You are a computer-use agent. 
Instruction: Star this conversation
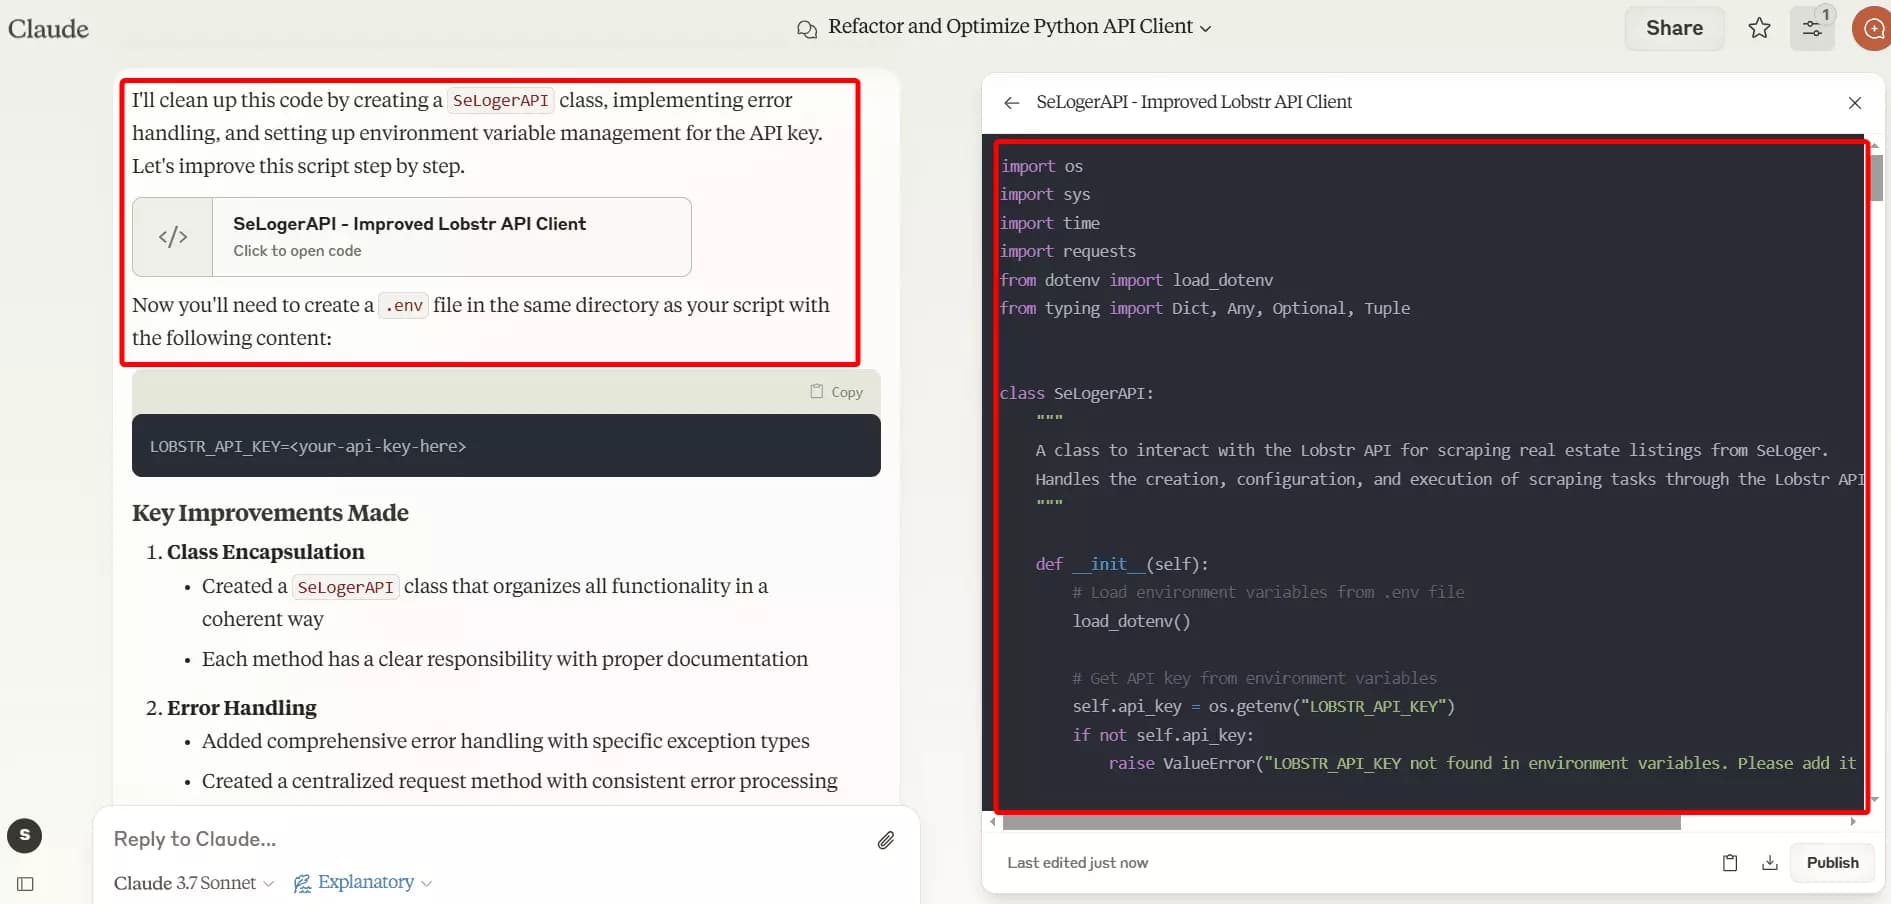coord(1759,28)
